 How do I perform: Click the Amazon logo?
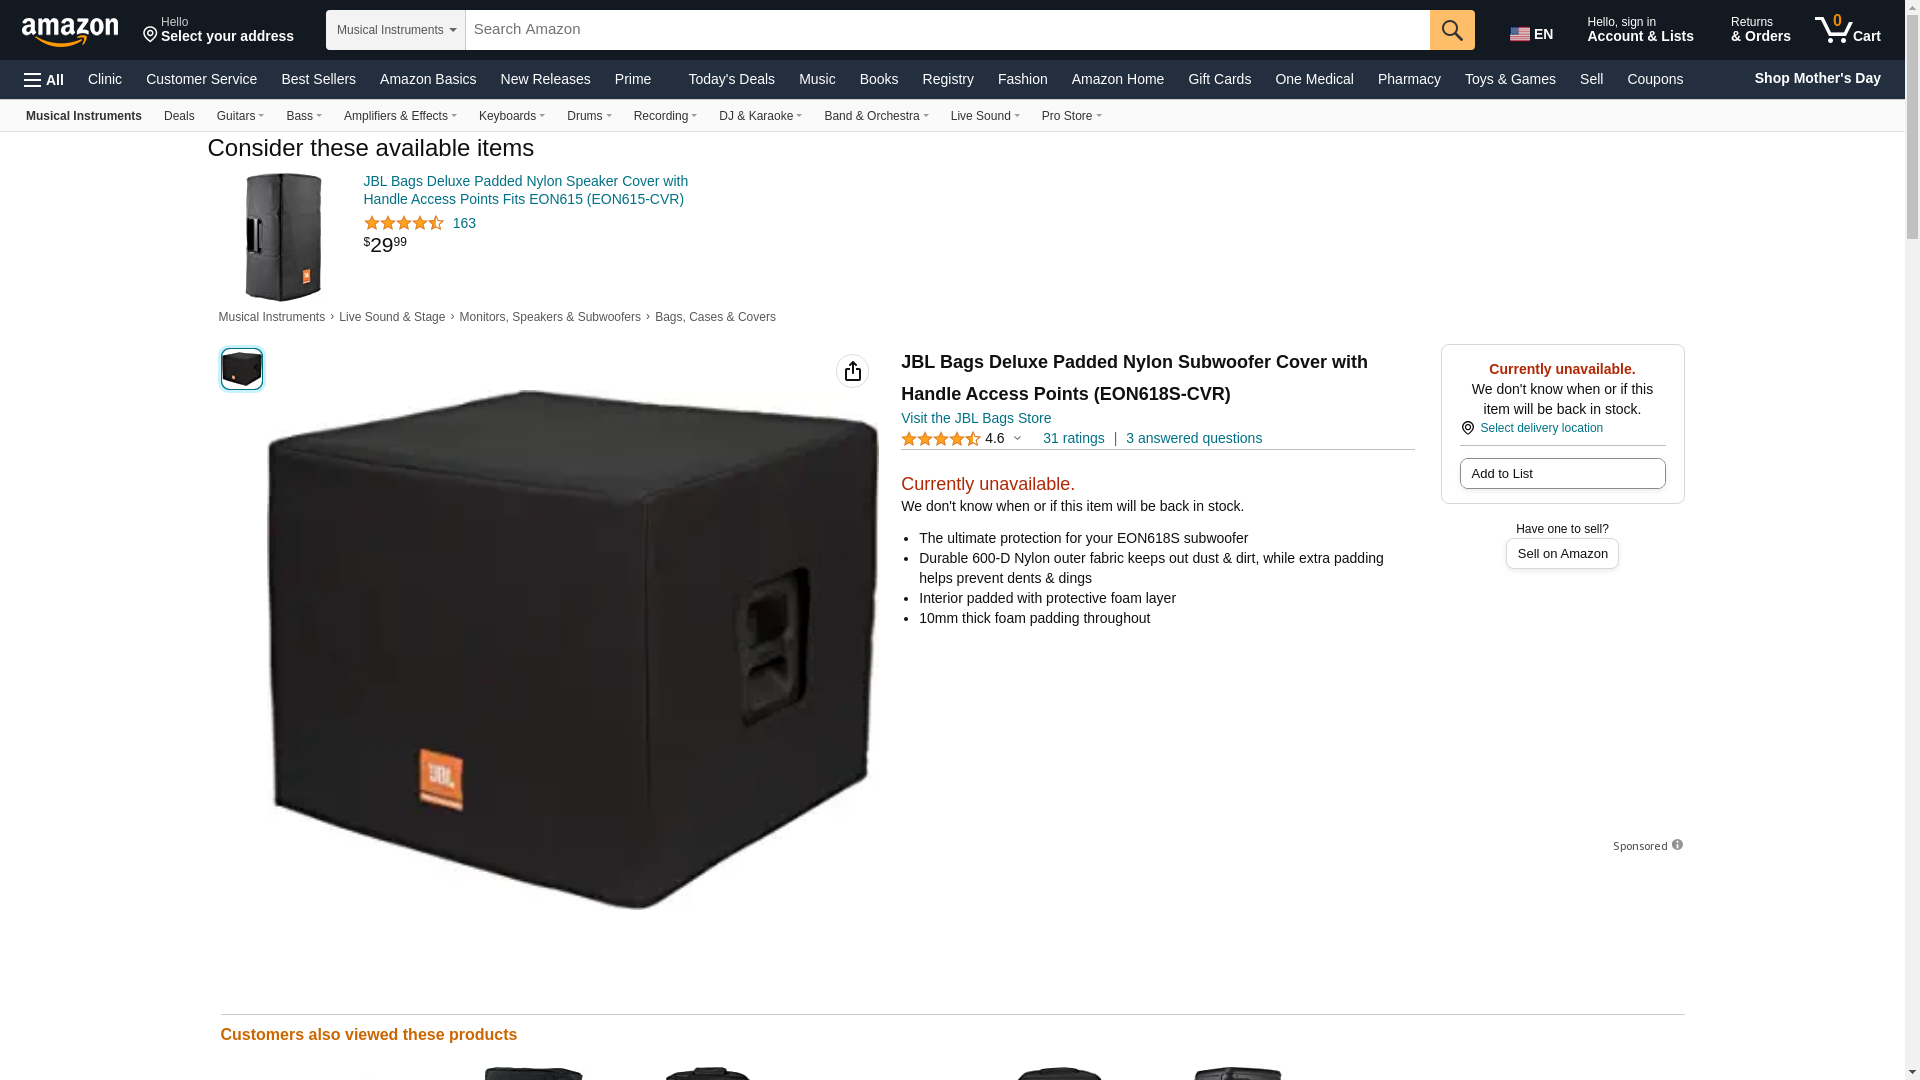click(x=70, y=31)
